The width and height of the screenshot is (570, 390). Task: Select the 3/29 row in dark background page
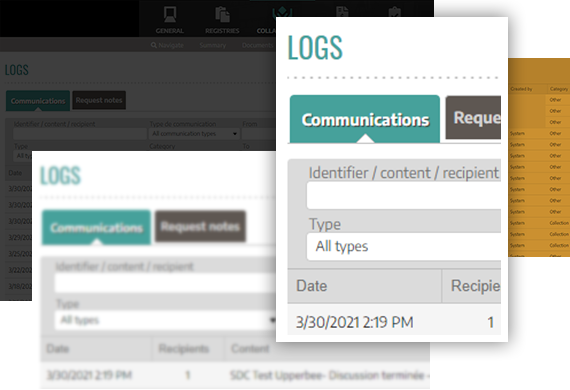tap(19, 237)
